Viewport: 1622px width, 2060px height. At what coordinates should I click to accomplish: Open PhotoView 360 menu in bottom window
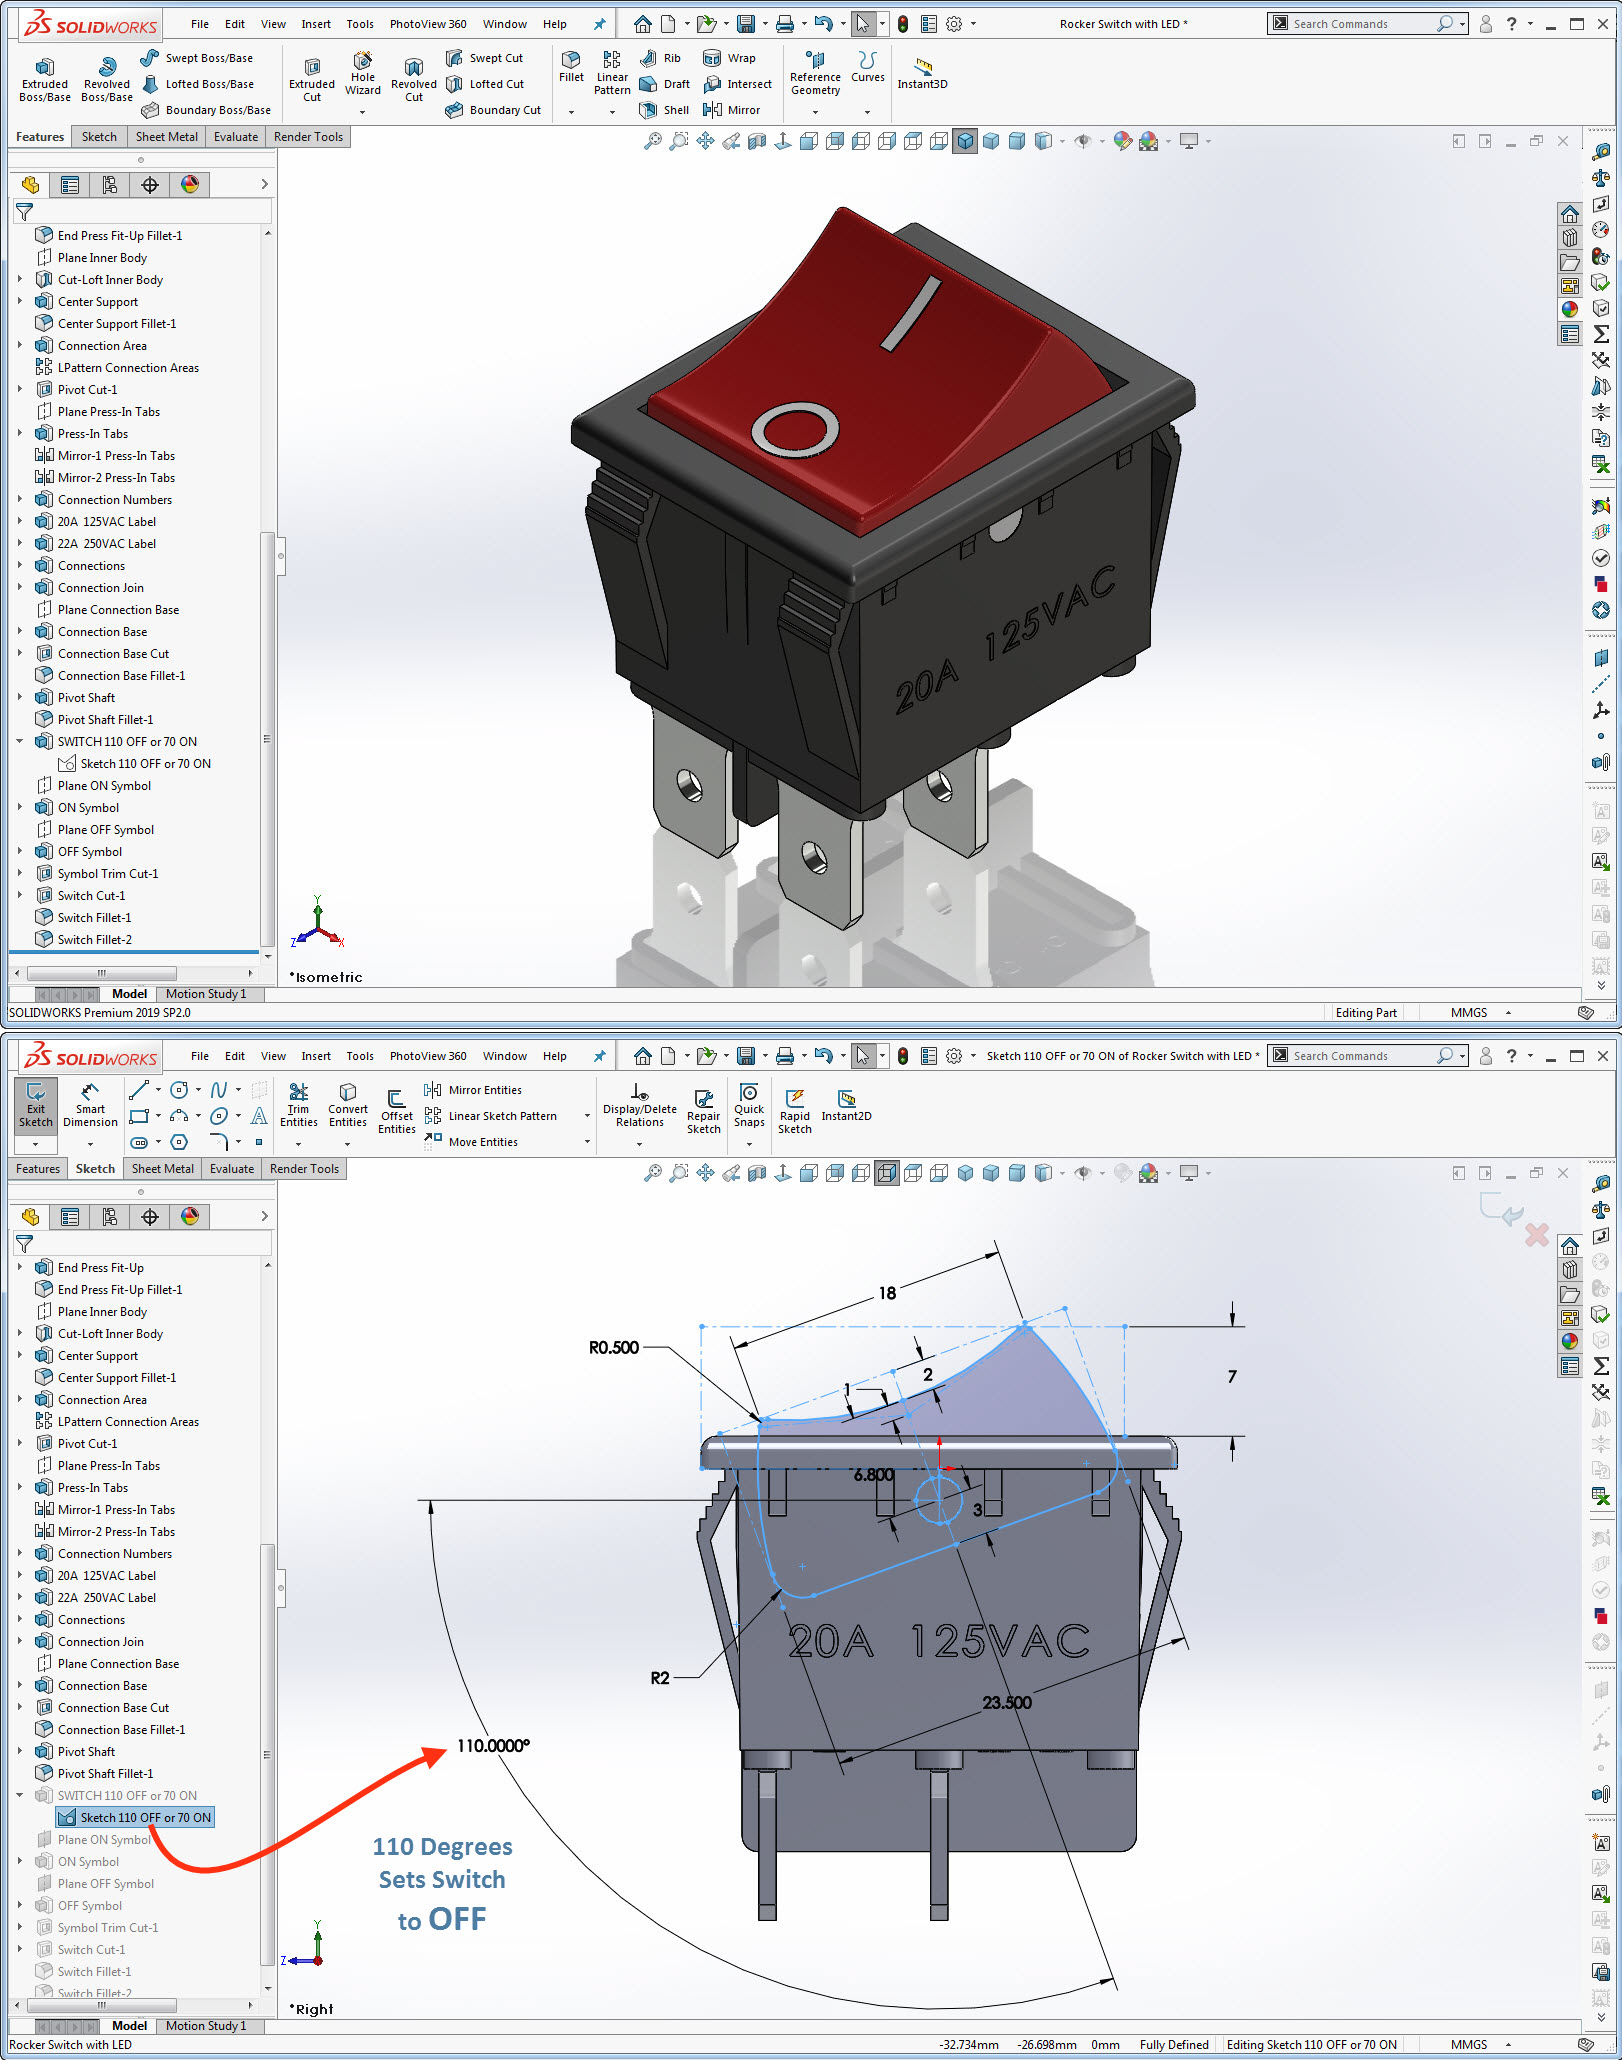(x=428, y=1056)
